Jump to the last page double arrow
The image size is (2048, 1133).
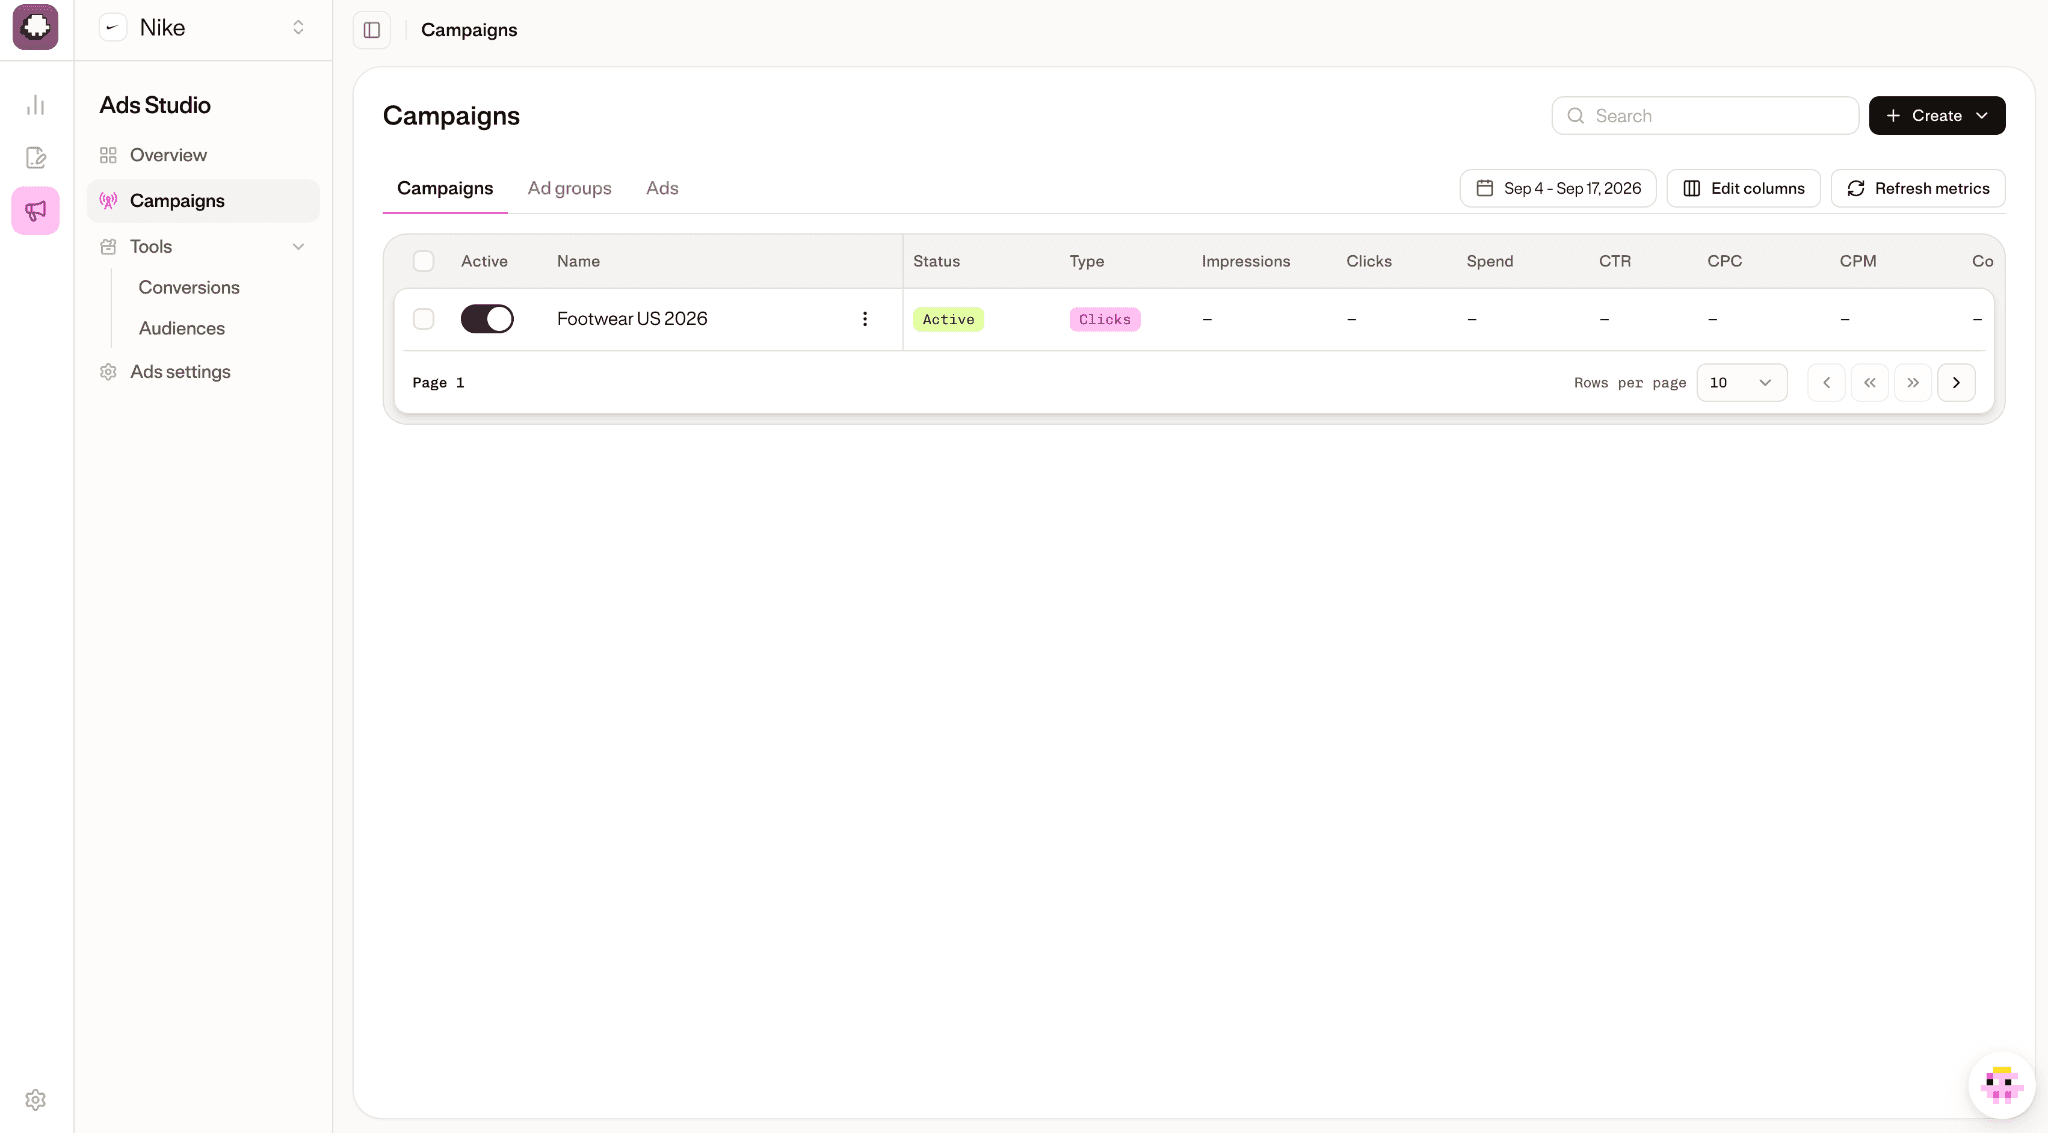pyautogui.click(x=1913, y=383)
